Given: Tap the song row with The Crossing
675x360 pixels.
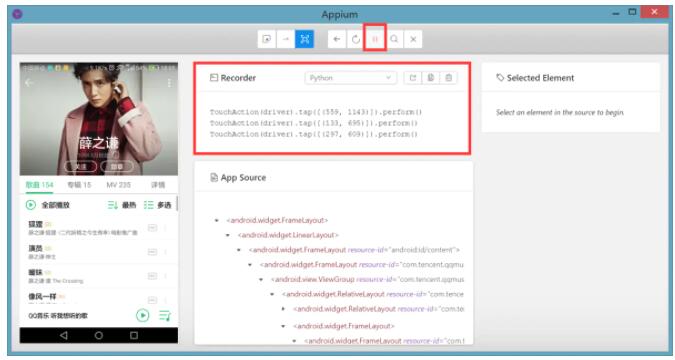Looking at the screenshot, I should tap(99, 276).
